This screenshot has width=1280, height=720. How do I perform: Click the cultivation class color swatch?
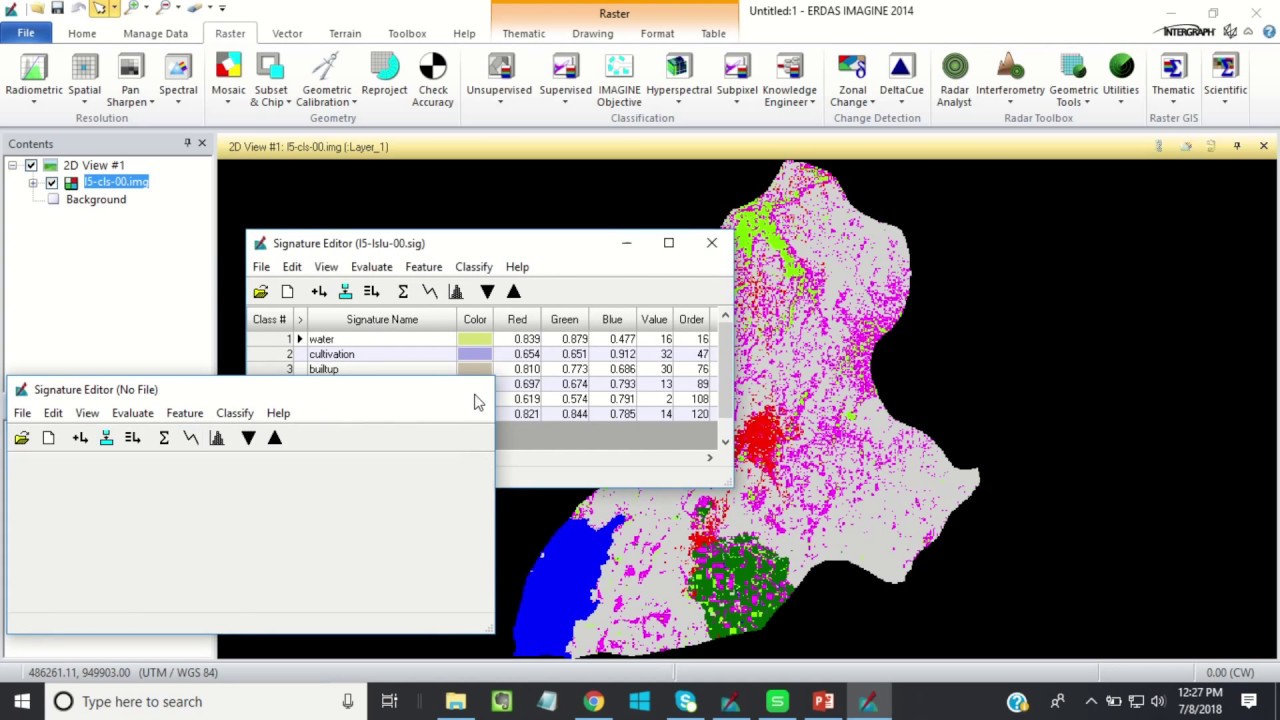coord(475,354)
